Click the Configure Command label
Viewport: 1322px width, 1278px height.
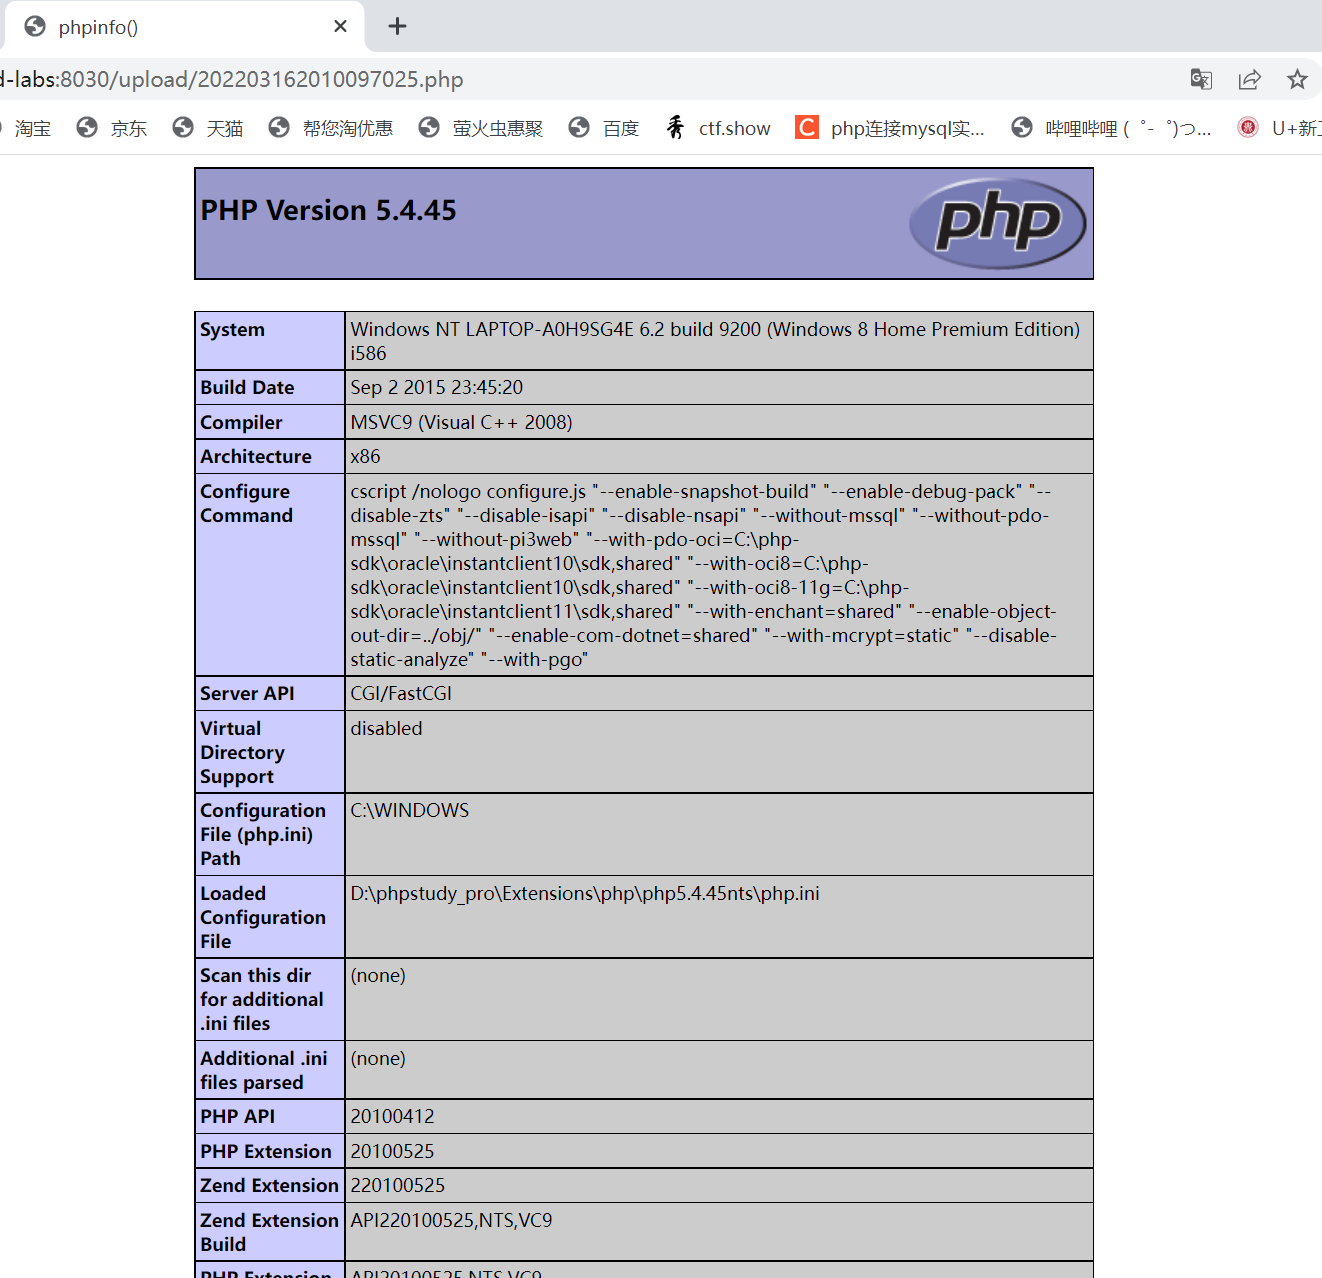tap(246, 503)
